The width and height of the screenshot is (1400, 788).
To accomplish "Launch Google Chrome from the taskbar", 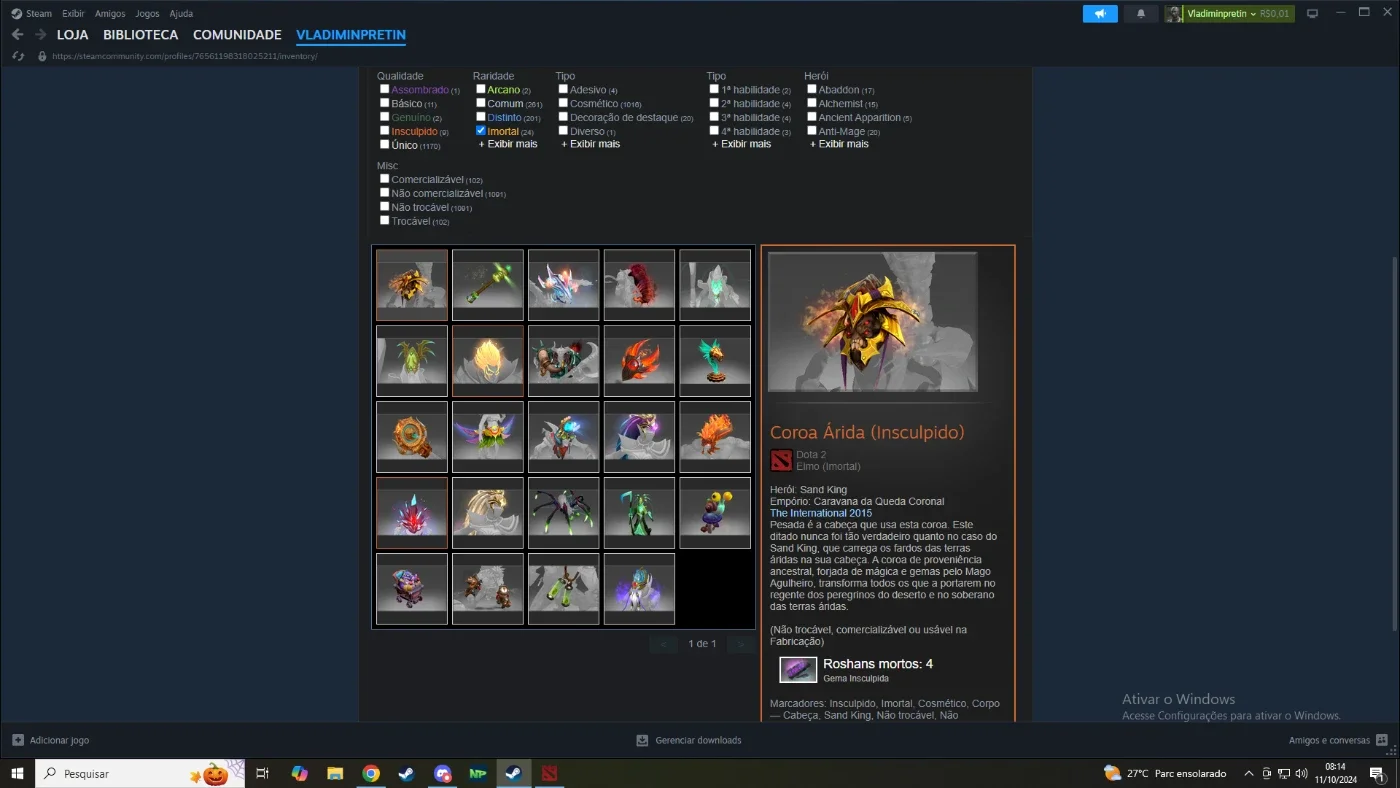I will tap(371, 773).
